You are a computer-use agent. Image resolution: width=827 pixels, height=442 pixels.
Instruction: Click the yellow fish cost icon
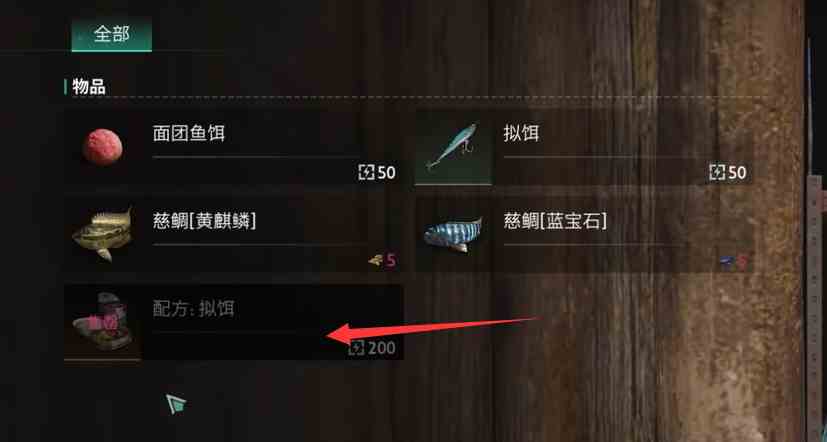(x=376, y=260)
